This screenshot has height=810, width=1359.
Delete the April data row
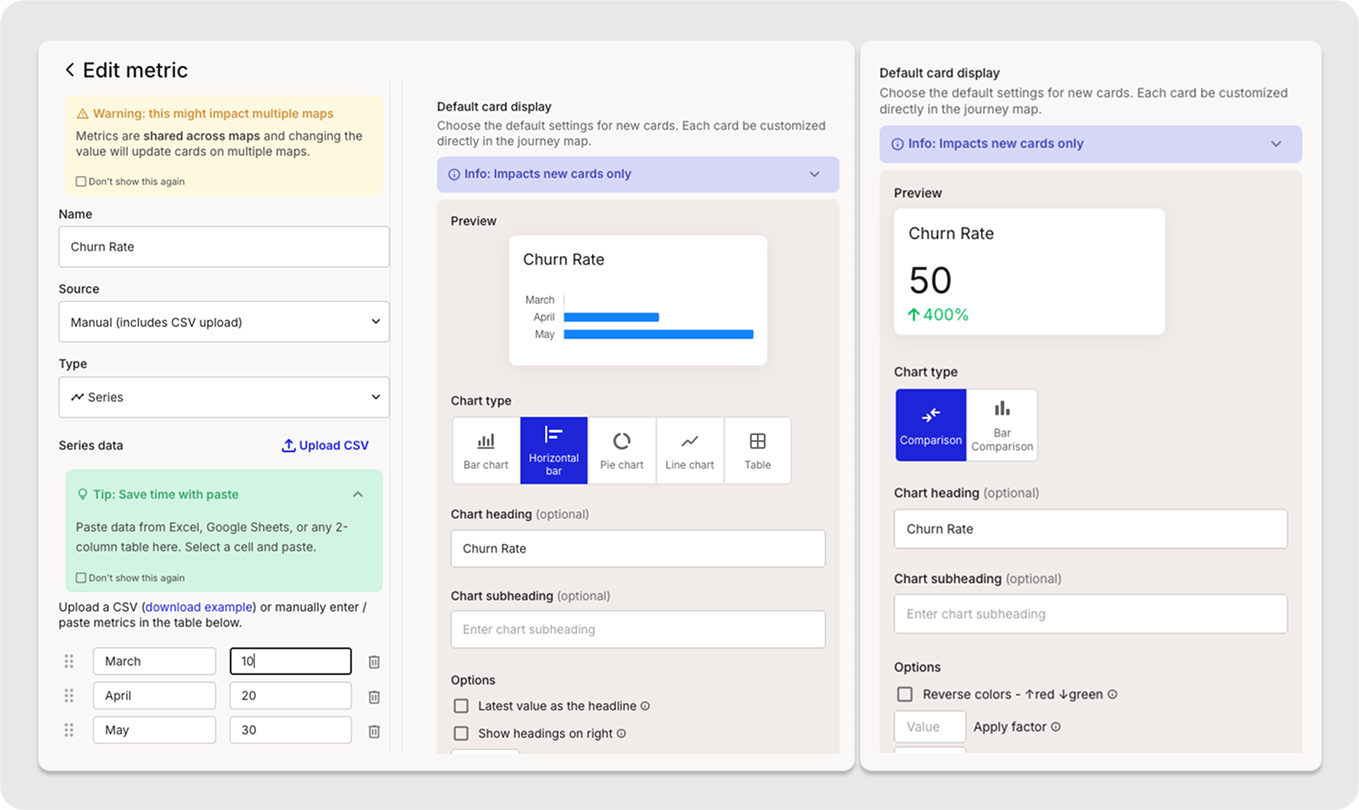[374, 697]
